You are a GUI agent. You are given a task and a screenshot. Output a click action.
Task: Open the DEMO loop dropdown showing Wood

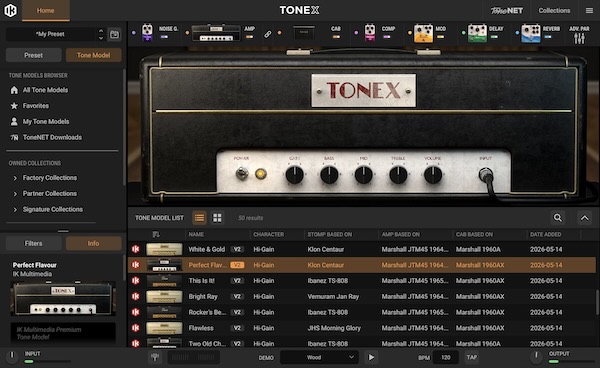tap(319, 357)
